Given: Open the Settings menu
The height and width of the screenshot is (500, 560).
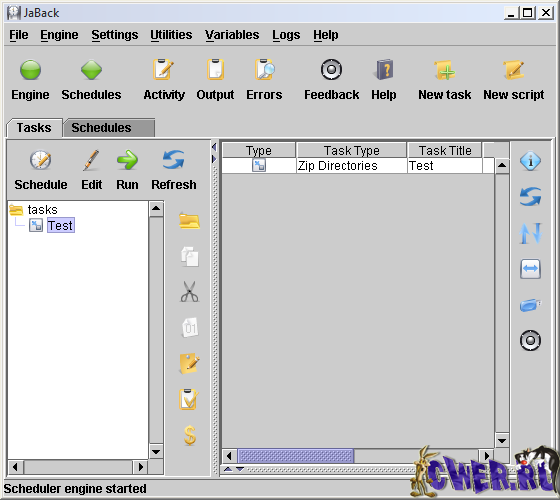Looking at the screenshot, I should click(x=115, y=35).
